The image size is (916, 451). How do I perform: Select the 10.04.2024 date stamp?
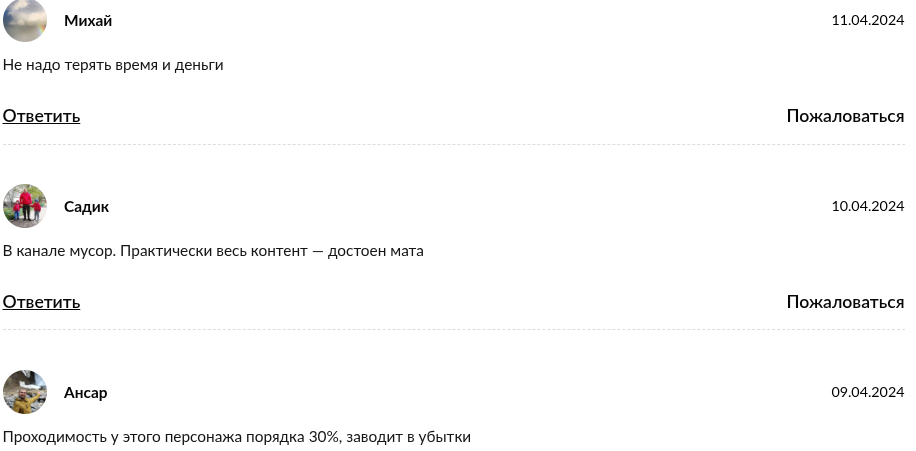[867, 207]
